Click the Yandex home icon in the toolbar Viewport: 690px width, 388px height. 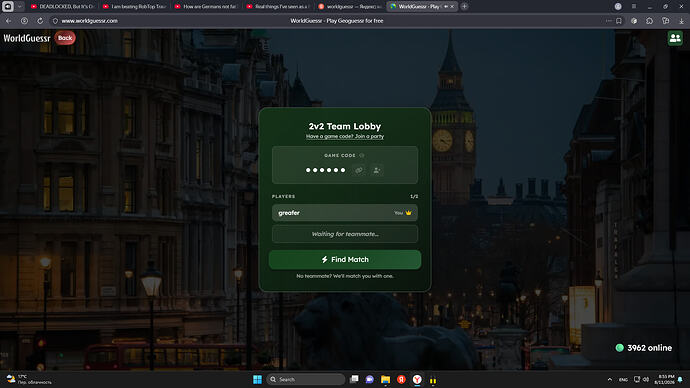[24, 21]
